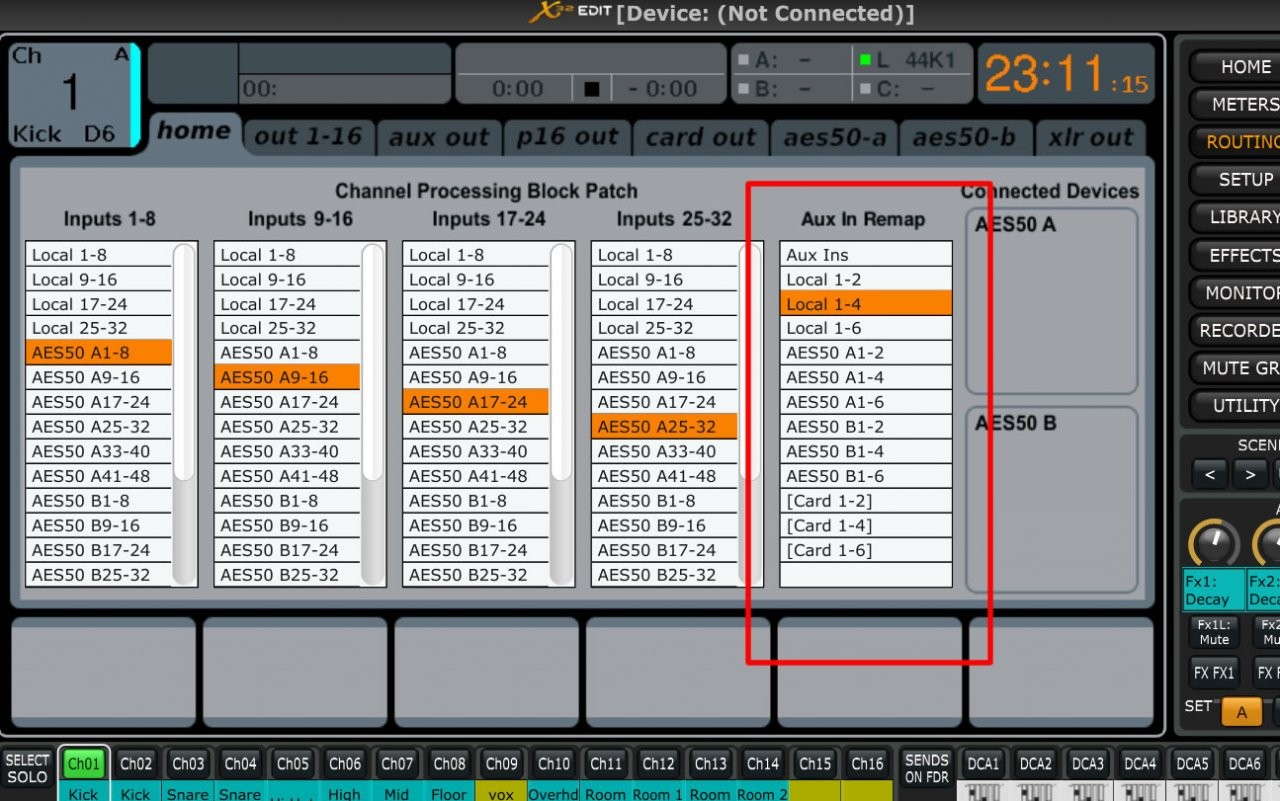Screen dimensions: 1280x801
Task: Go to previous scene with the < button
Action: 1210,474
